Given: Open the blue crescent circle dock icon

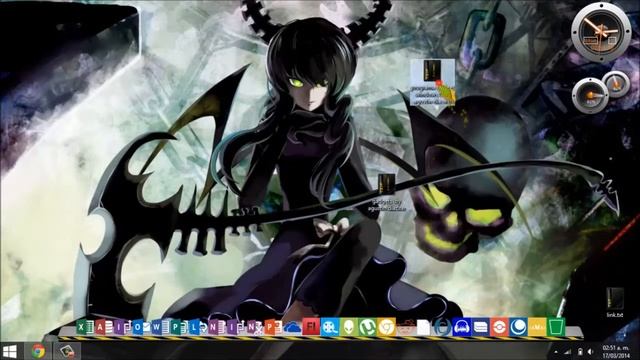Looking at the screenshot, I should pyautogui.click(x=518, y=327).
